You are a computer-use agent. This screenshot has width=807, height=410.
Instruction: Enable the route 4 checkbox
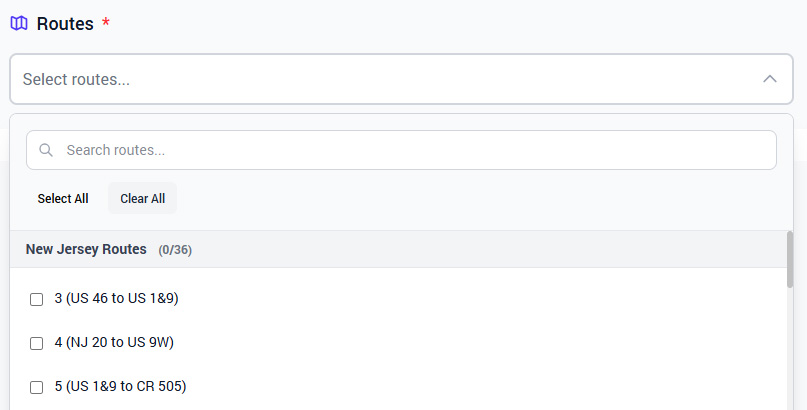tap(37, 343)
